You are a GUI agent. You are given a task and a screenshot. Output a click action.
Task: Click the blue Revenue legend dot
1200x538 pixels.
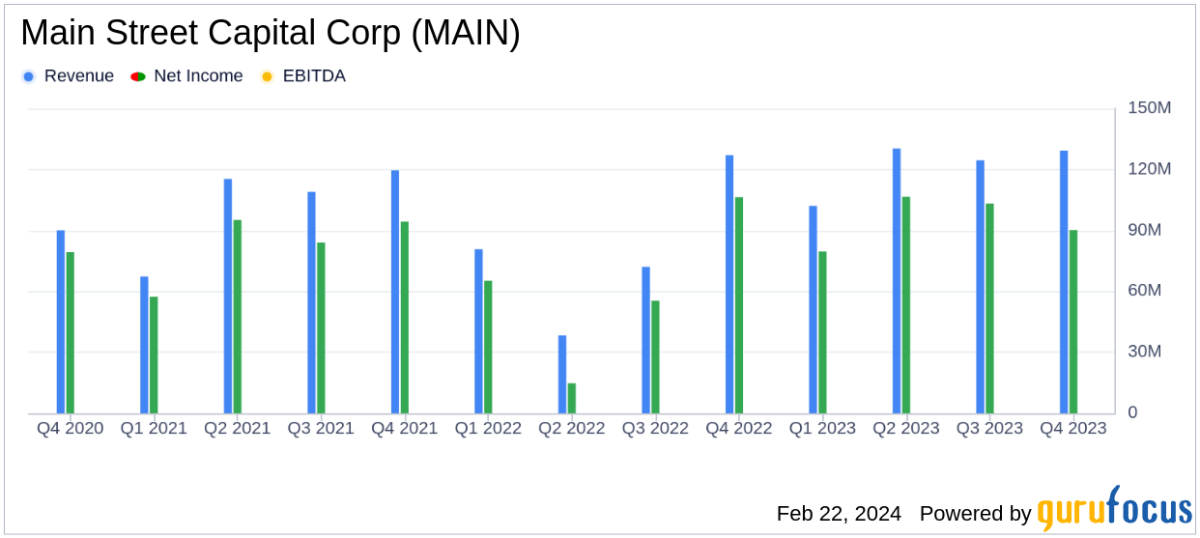(x=28, y=77)
